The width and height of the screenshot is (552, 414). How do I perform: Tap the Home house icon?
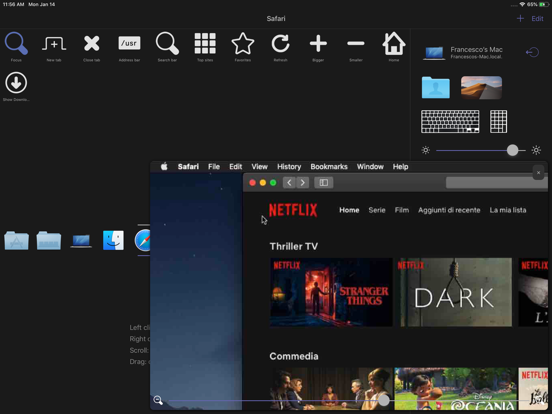[394, 44]
